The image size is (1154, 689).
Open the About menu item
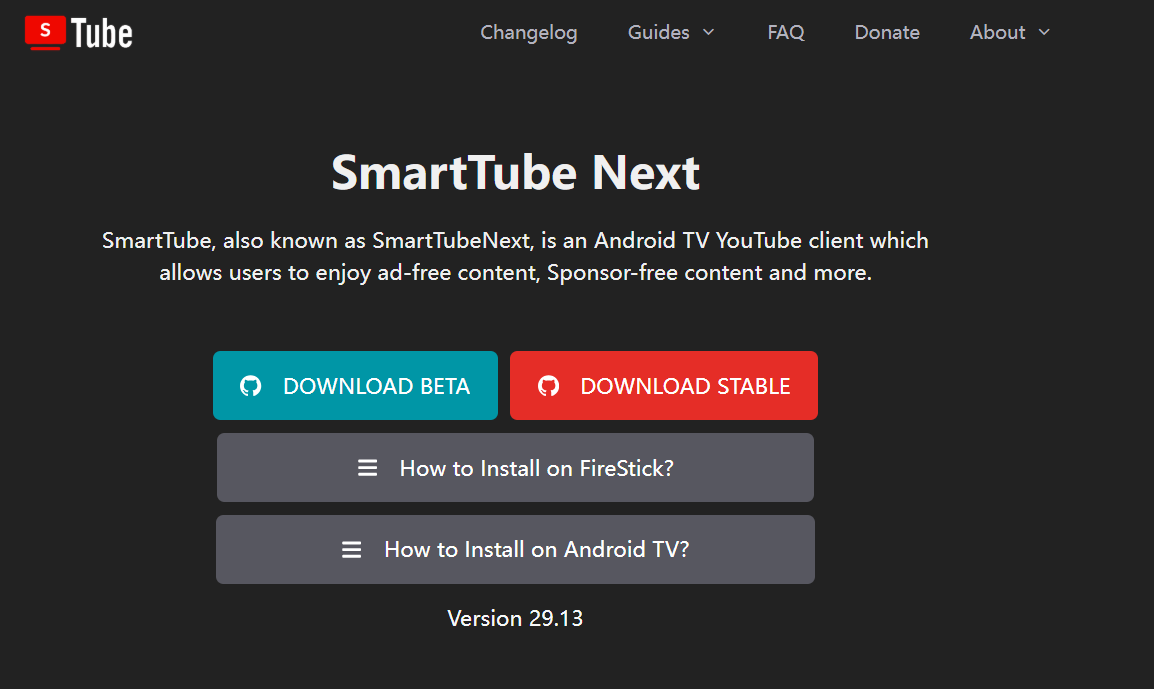click(997, 32)
